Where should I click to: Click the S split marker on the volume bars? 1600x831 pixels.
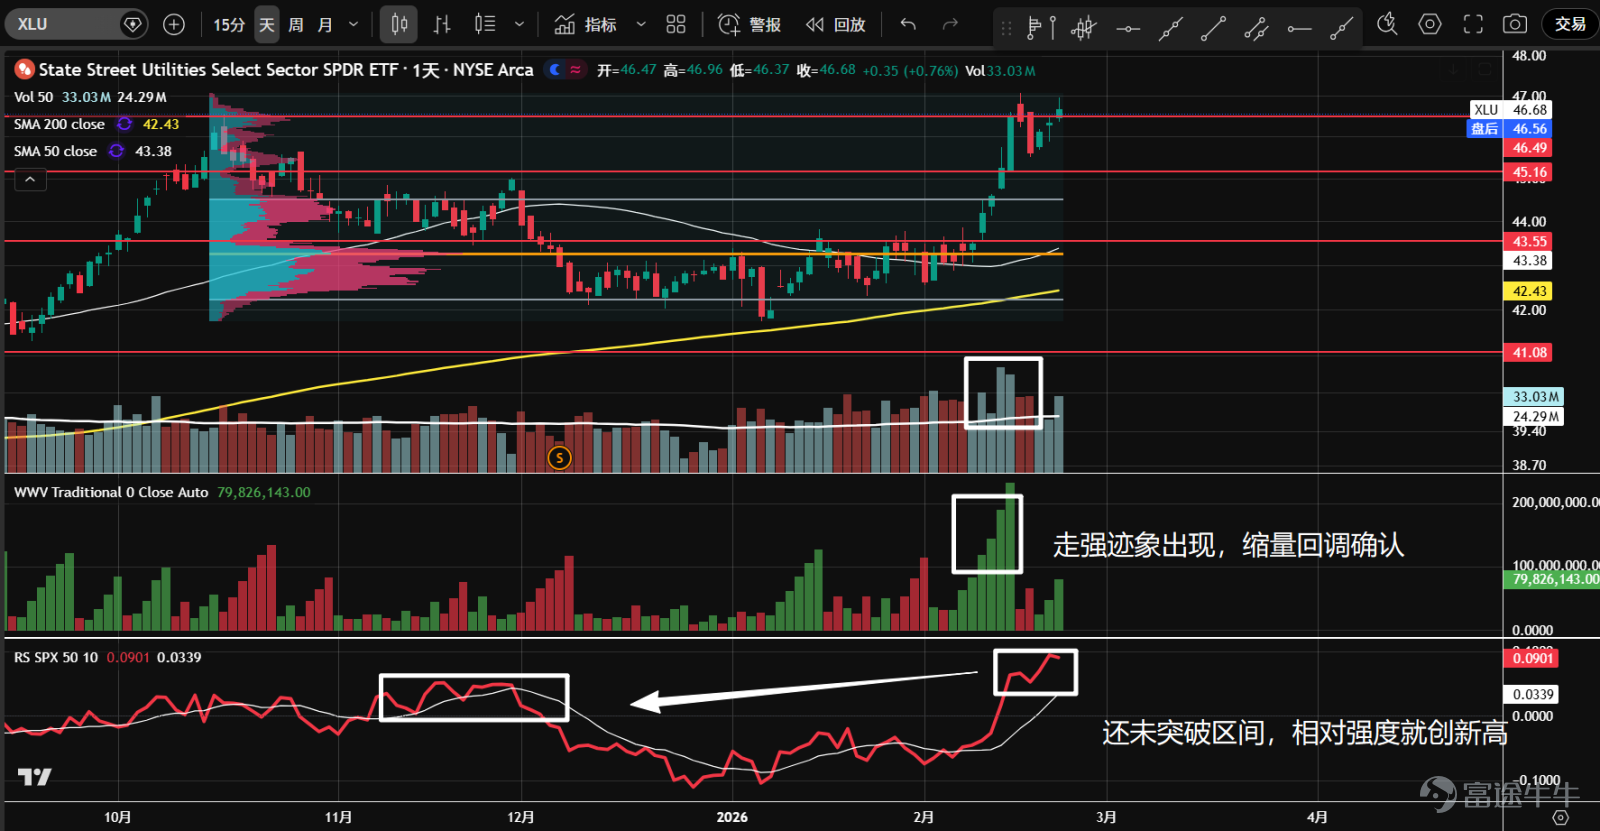click(x=560, y=458)
